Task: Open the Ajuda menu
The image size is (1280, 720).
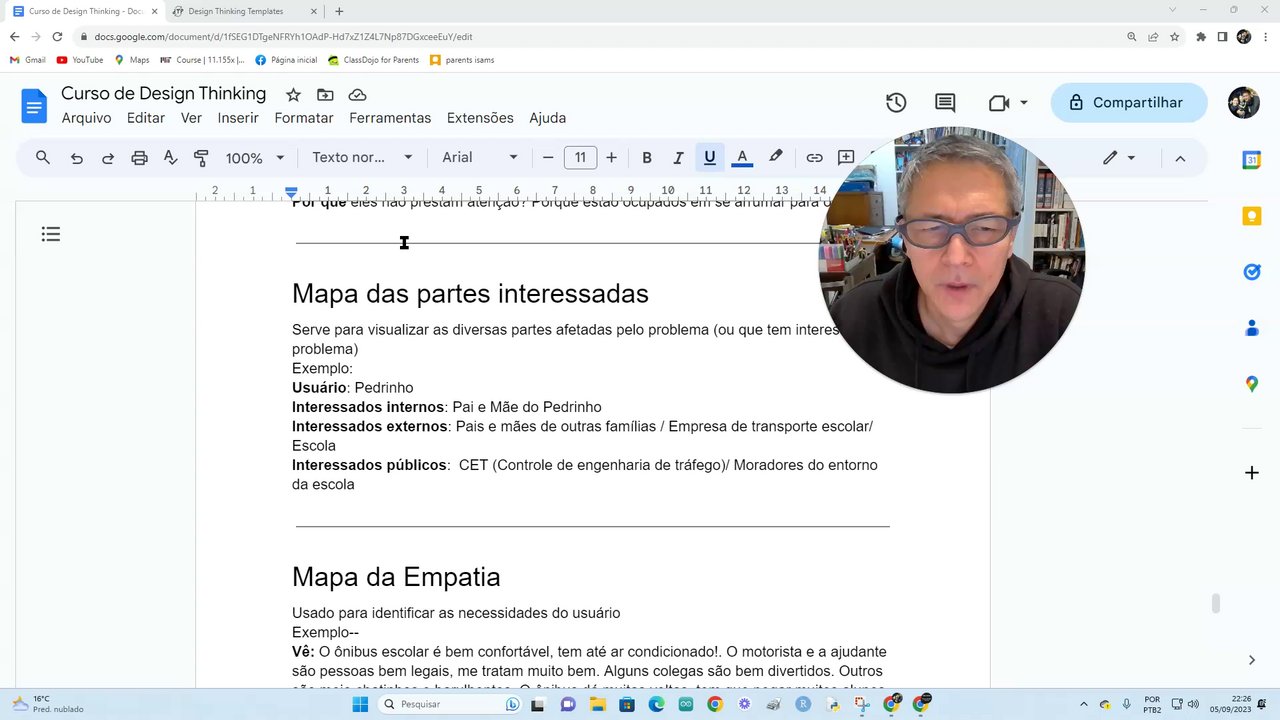Action: (547, 118)
